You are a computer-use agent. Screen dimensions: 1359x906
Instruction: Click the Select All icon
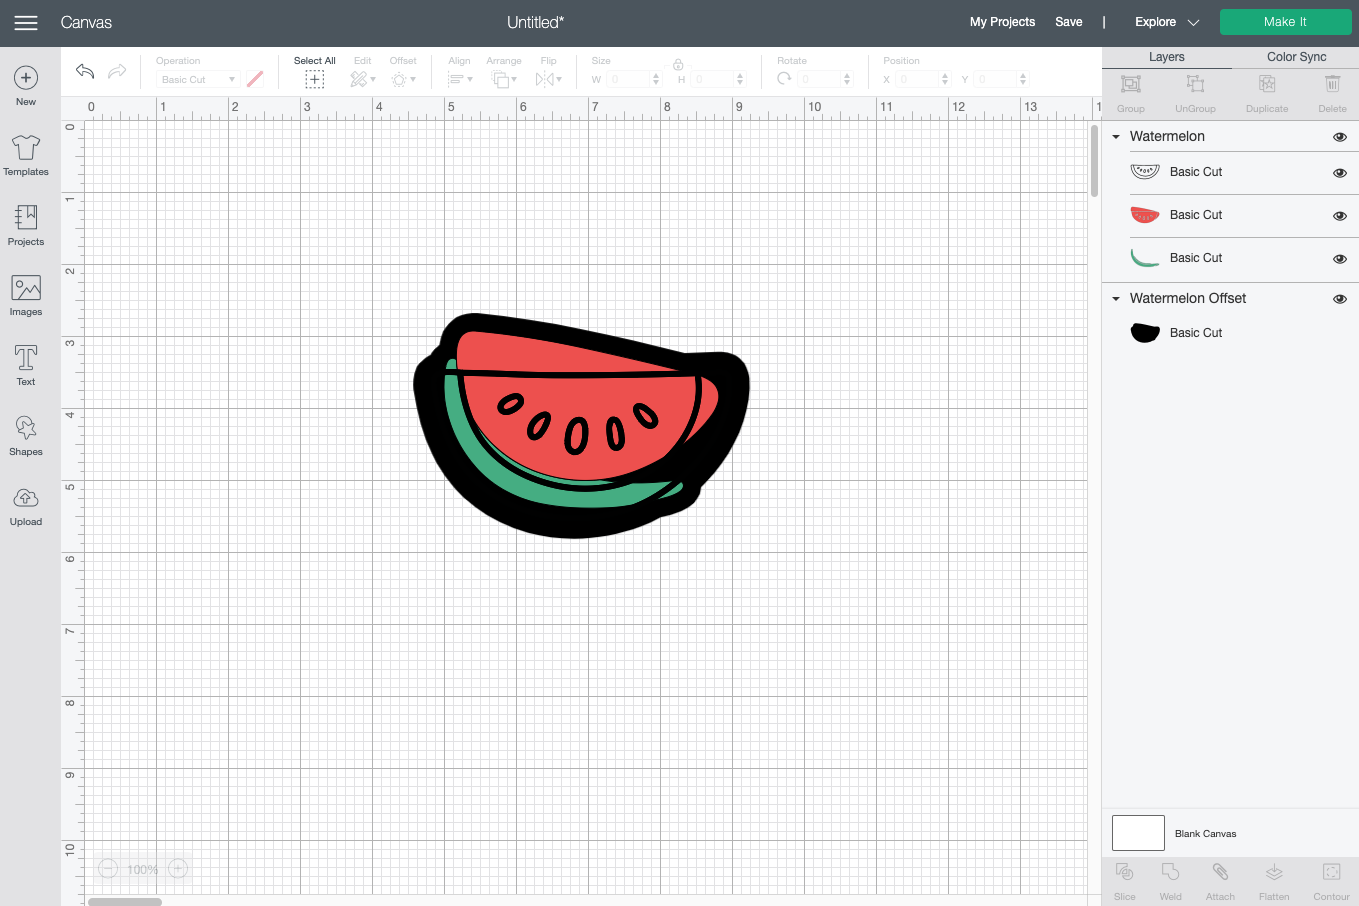(314, 79)
